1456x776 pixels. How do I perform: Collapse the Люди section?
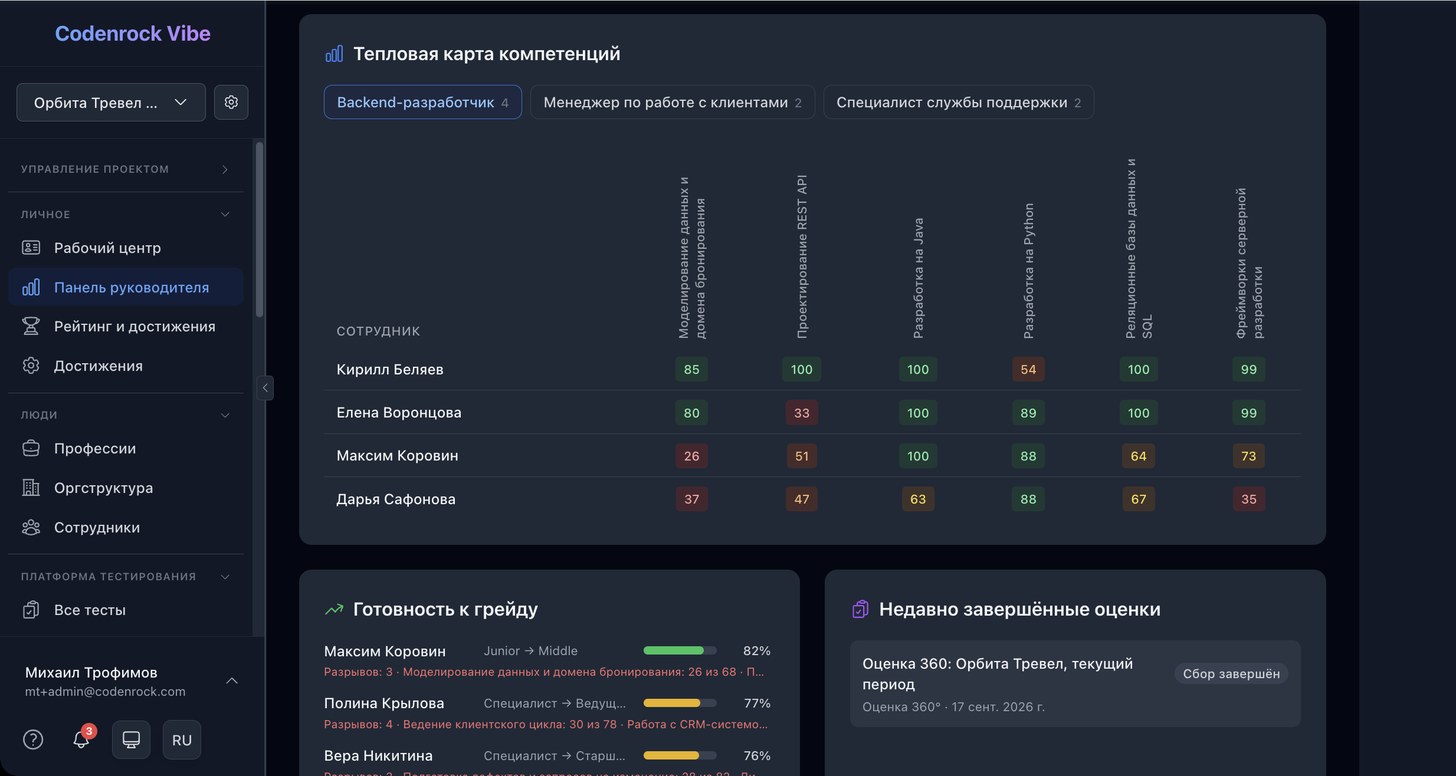[x=126, y=414]
